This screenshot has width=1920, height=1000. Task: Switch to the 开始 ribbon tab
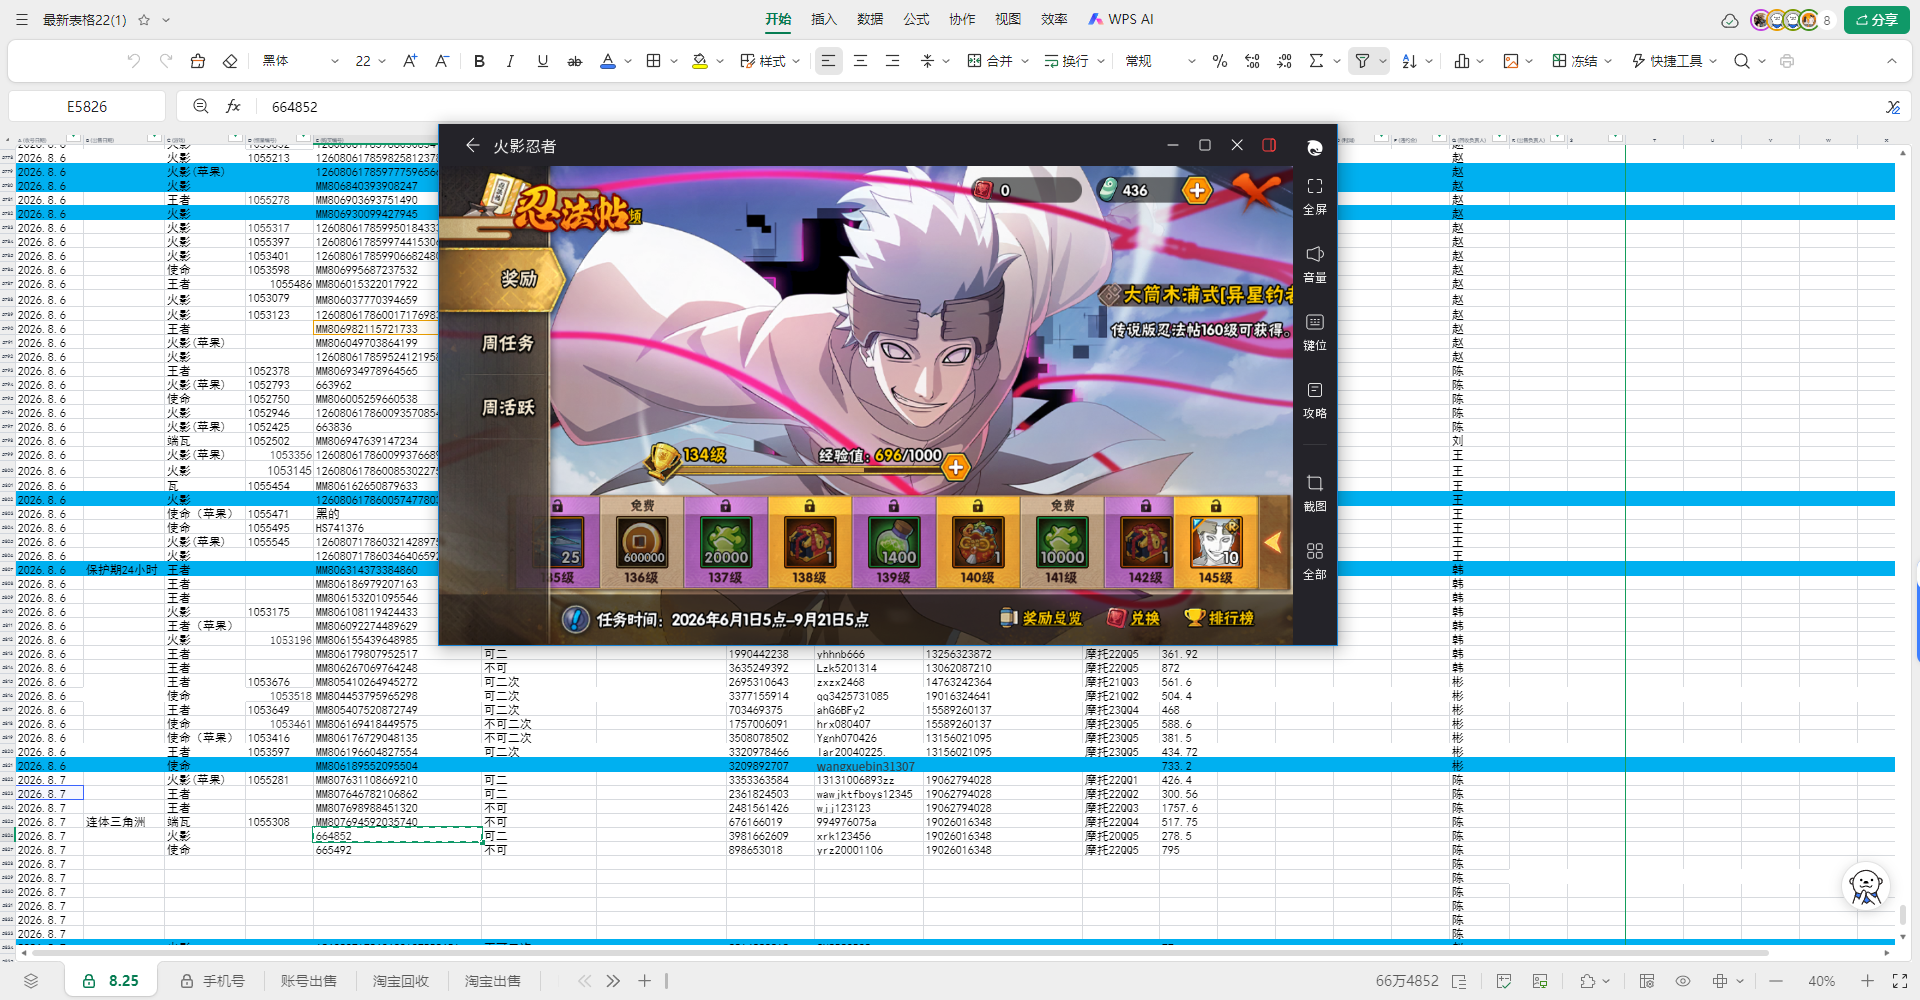(x=778, y=19)
